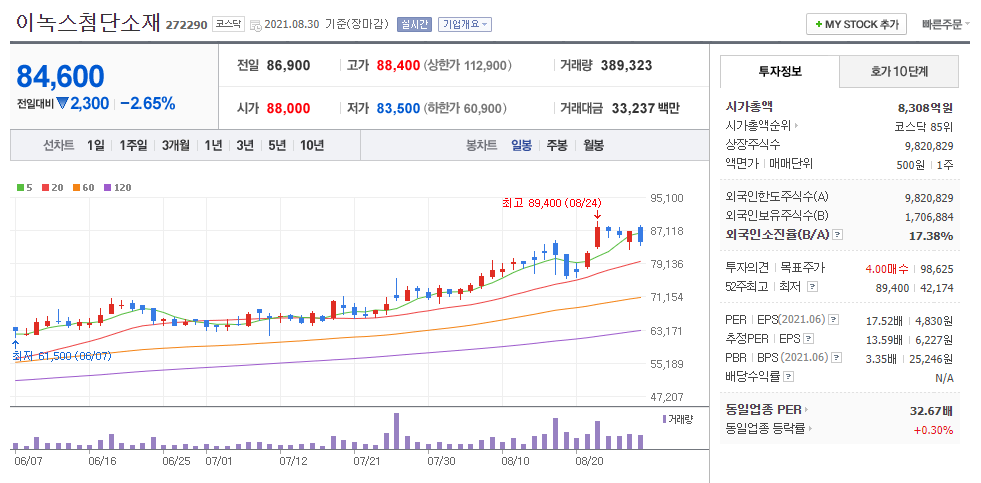This screenshot has width=981, height=483.
Task: Select the 10년 line chart period
Action: tap(312, 146)
